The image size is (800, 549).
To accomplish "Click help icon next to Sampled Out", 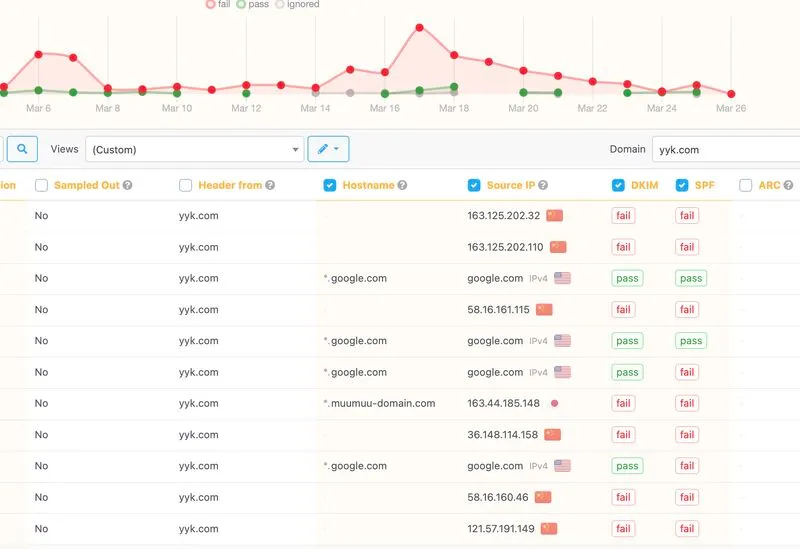I will [x=128, y=185].
